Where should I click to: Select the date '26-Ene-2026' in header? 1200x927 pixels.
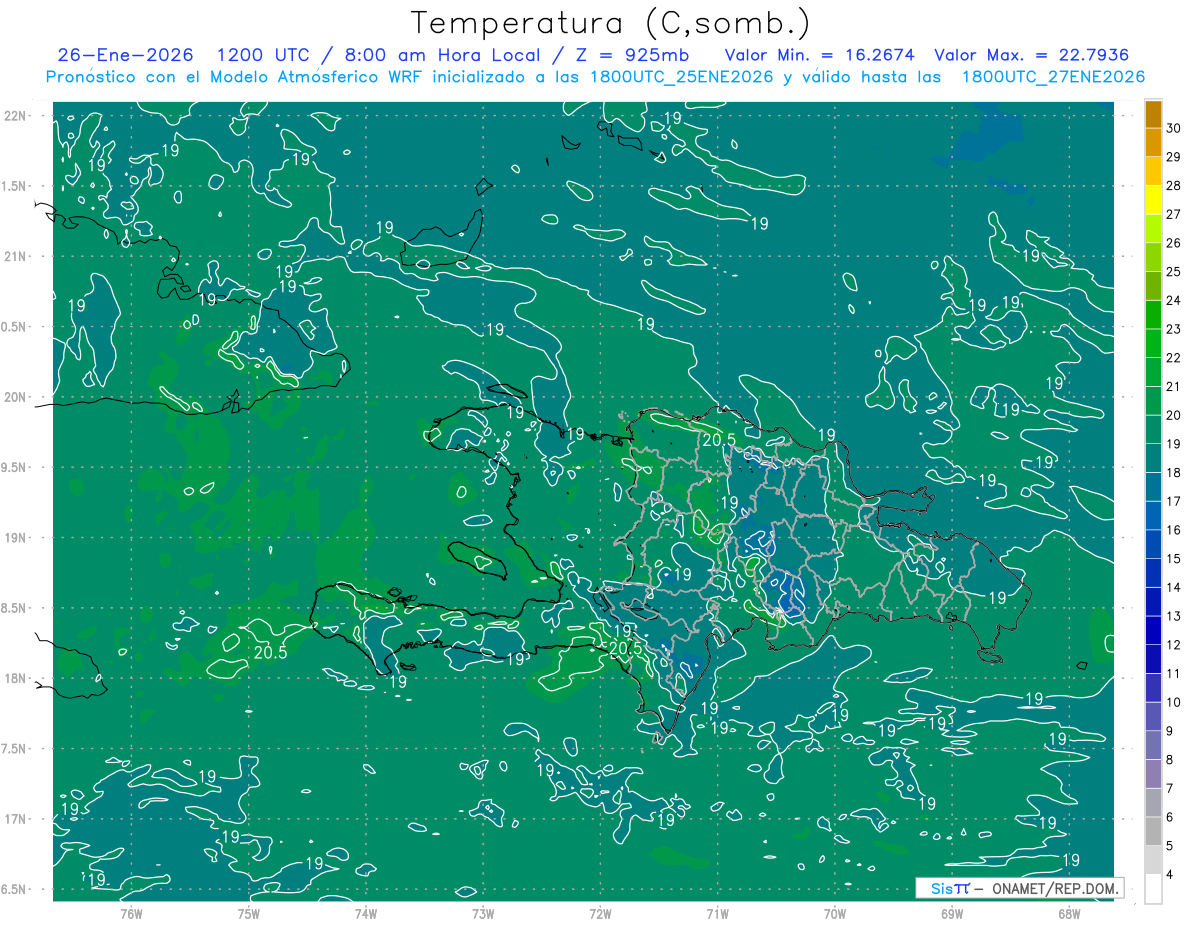pos(127,55)
